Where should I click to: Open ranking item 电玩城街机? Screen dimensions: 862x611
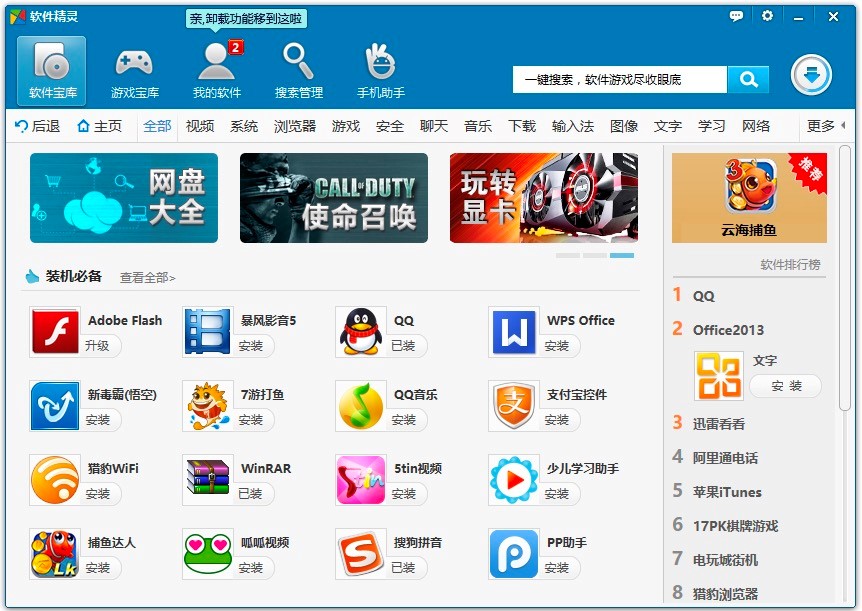point(725,560)
